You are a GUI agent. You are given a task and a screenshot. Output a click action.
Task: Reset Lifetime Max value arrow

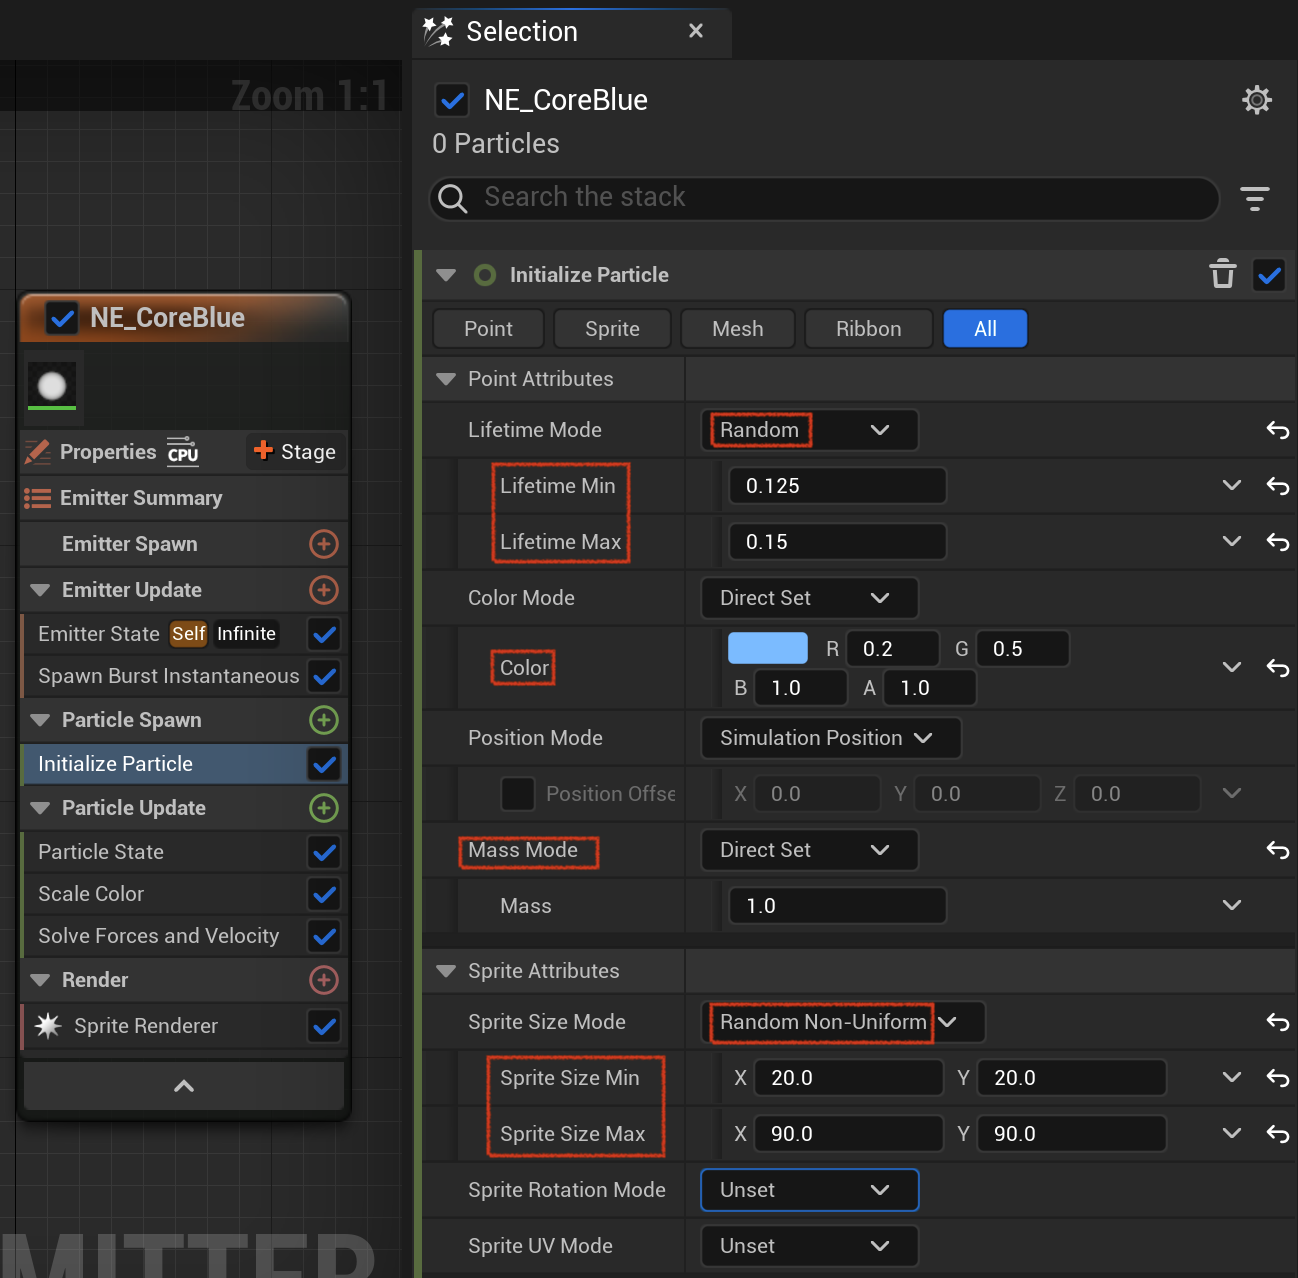(1278, 542)
